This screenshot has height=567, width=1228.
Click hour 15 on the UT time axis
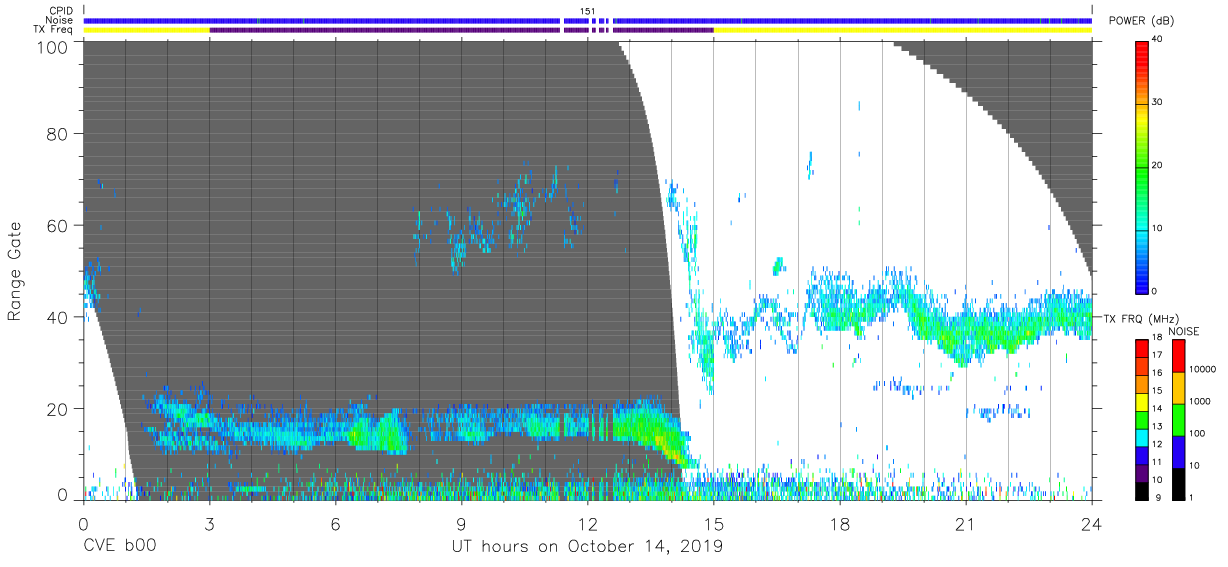[x=713, y=523]
